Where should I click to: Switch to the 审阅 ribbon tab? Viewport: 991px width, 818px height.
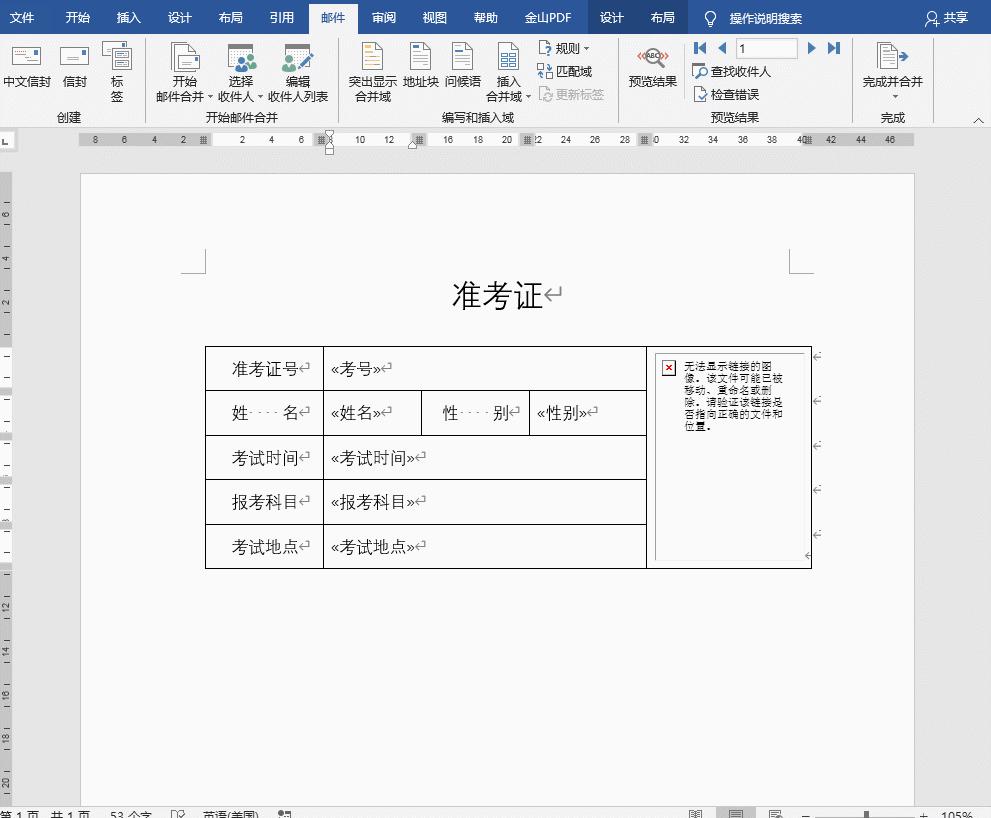tap(383, 17)
